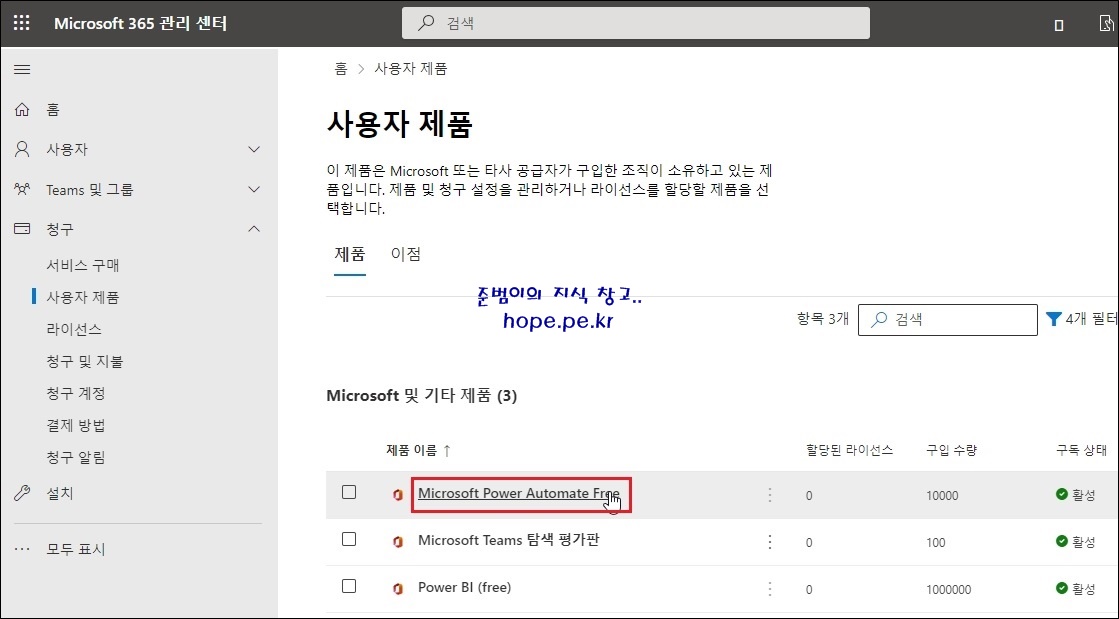Expand the Teams 및 그룹 chevron
Viewport: 1119px width, 619px height.
tap(254, 189)
